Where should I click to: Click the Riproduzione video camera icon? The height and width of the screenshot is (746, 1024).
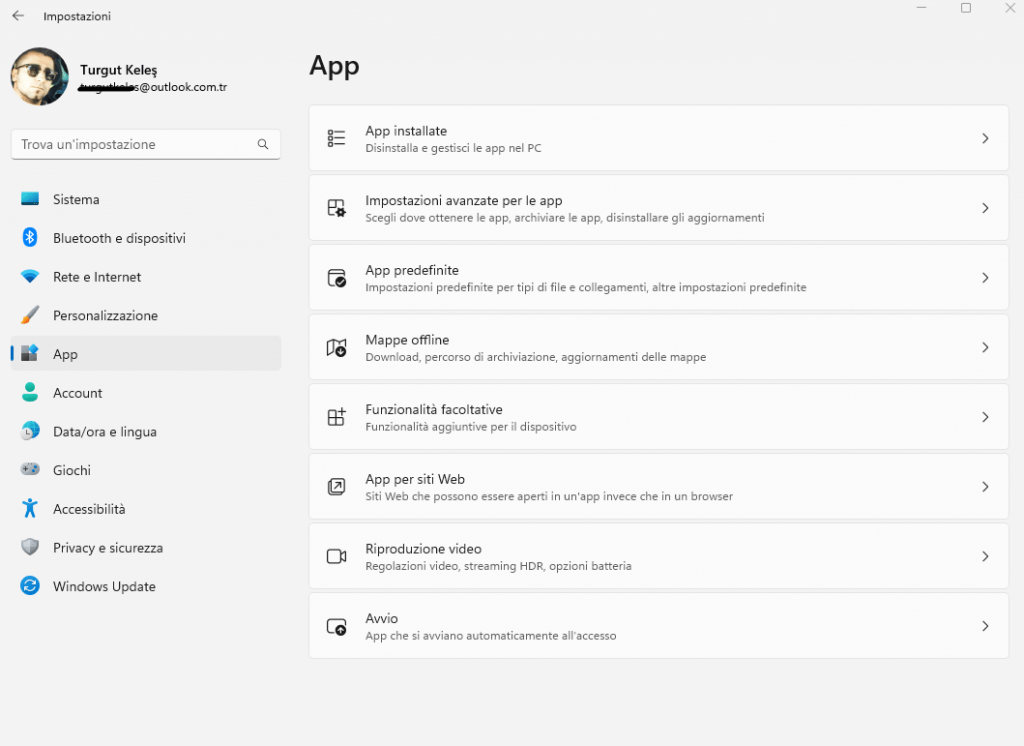pos(336,557)
